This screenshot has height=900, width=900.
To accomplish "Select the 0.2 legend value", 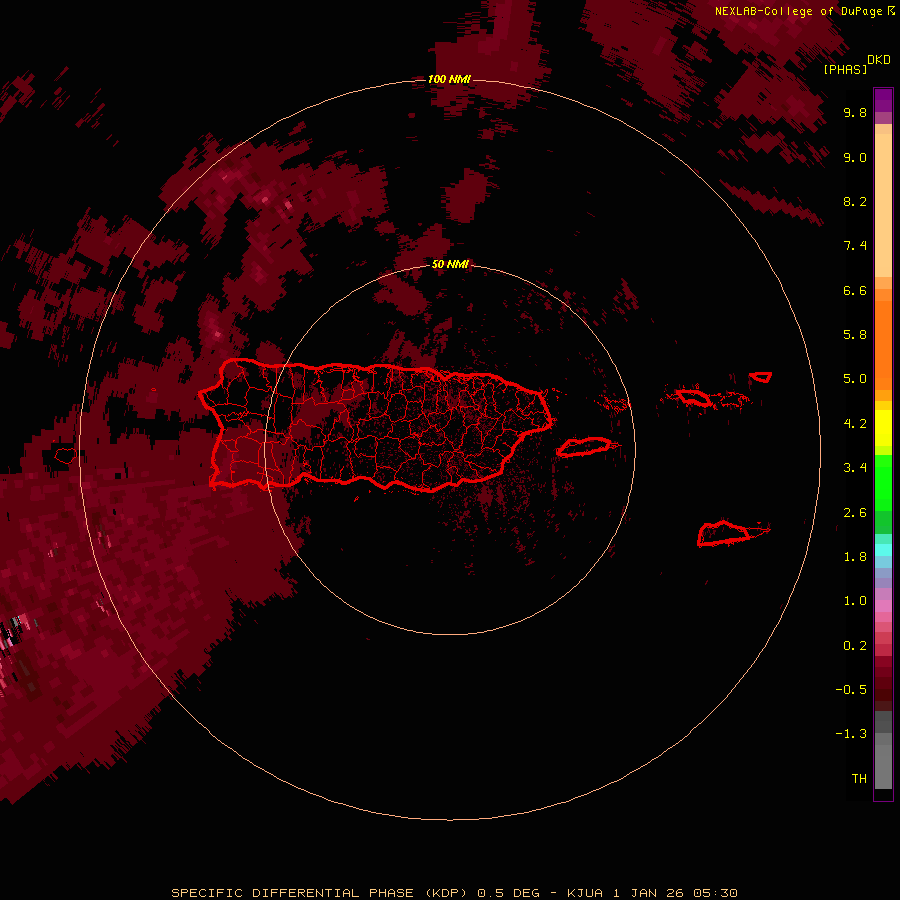I will click(x=855, y=646).
